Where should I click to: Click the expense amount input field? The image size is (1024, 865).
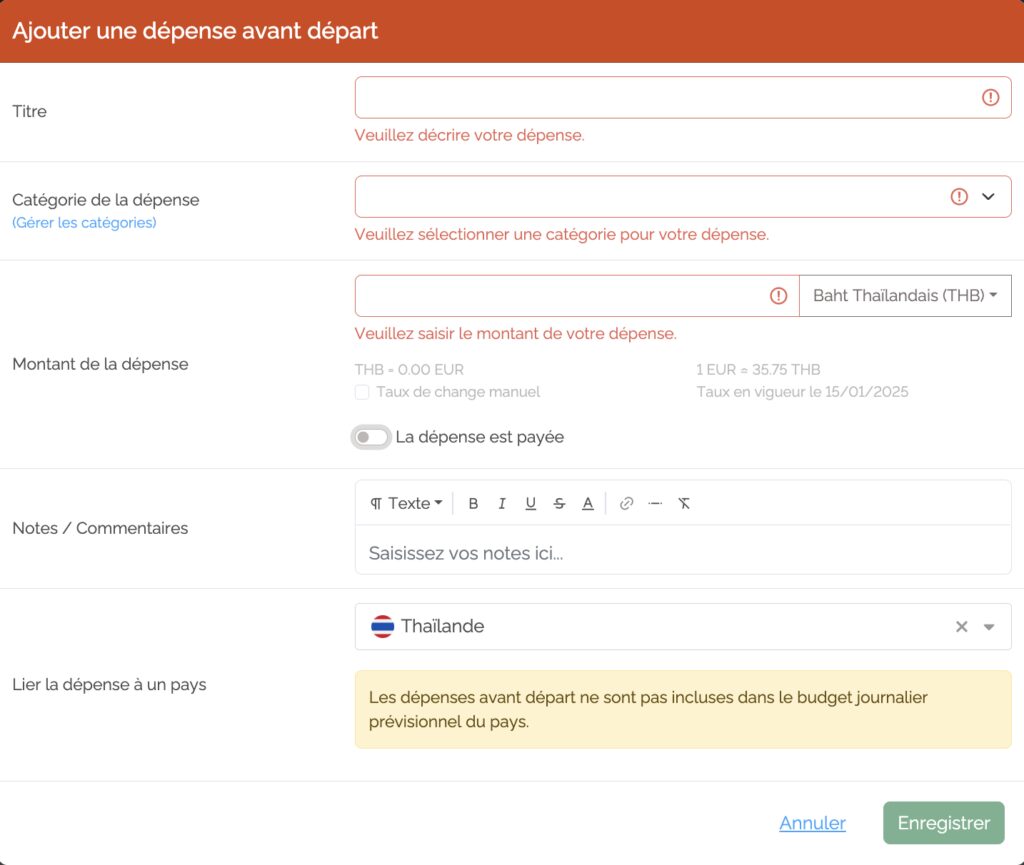[577, 296]
